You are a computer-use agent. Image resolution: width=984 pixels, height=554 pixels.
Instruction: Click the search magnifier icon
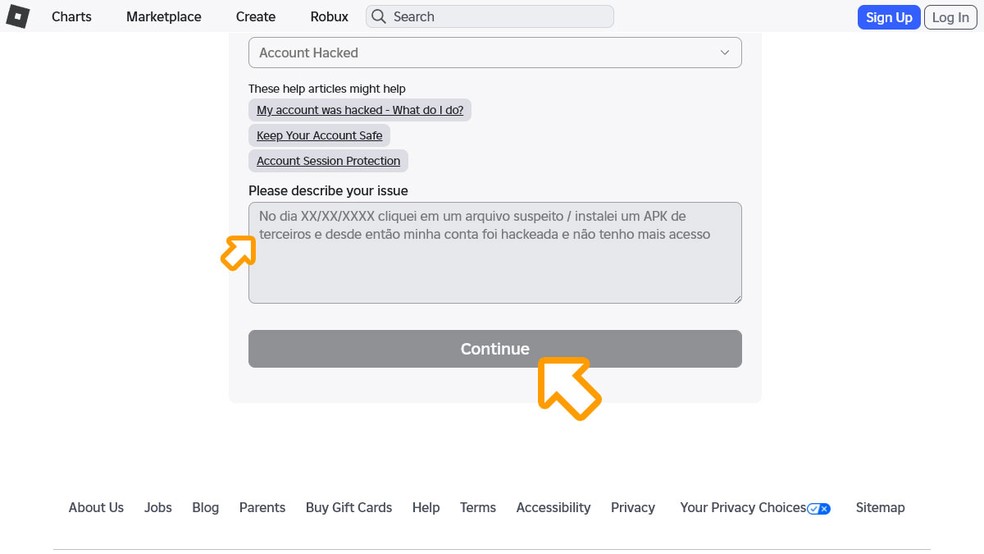tap(379, 17)
